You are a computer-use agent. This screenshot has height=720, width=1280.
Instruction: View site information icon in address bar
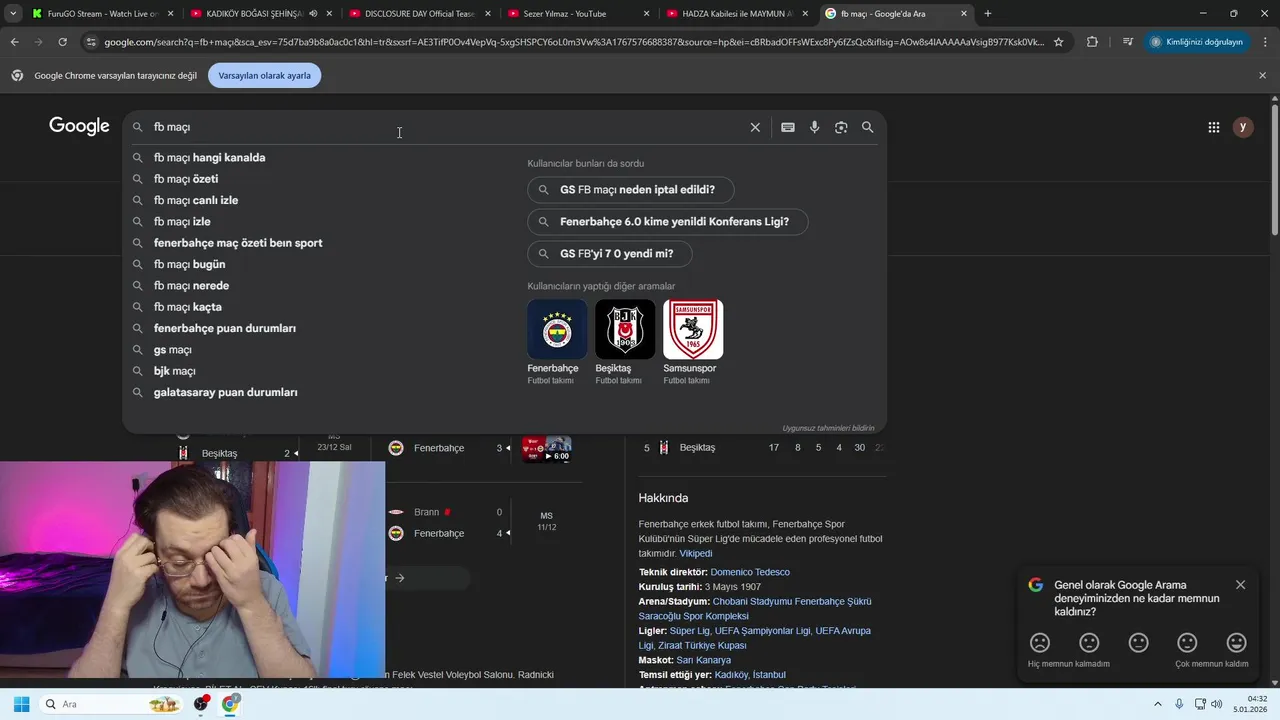[91, 42]
